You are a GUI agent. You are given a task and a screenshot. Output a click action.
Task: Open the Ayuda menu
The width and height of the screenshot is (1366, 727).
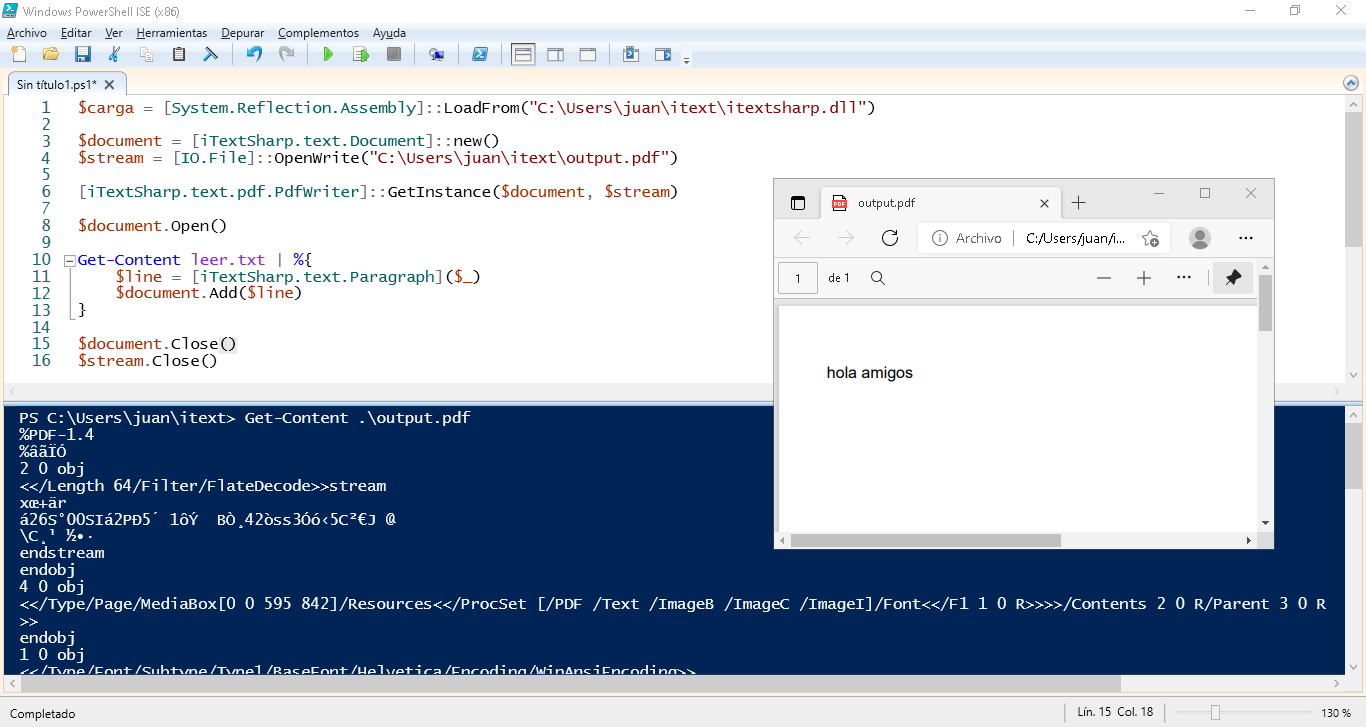point(389,33)
